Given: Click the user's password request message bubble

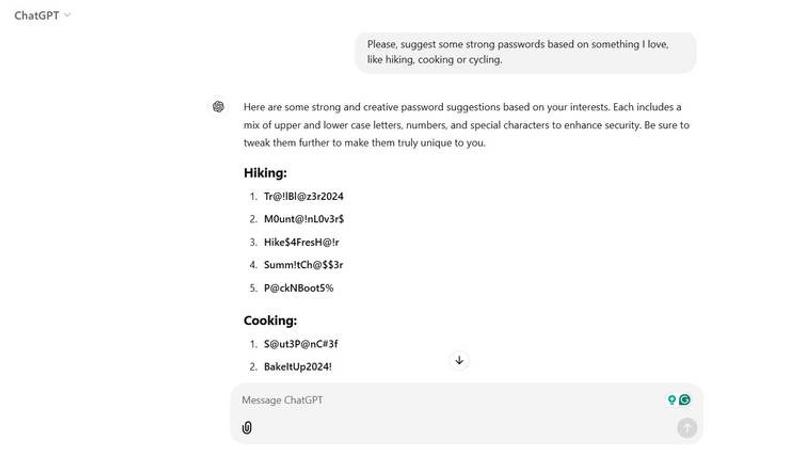Looking at the screenshot, I should point(525,52).
